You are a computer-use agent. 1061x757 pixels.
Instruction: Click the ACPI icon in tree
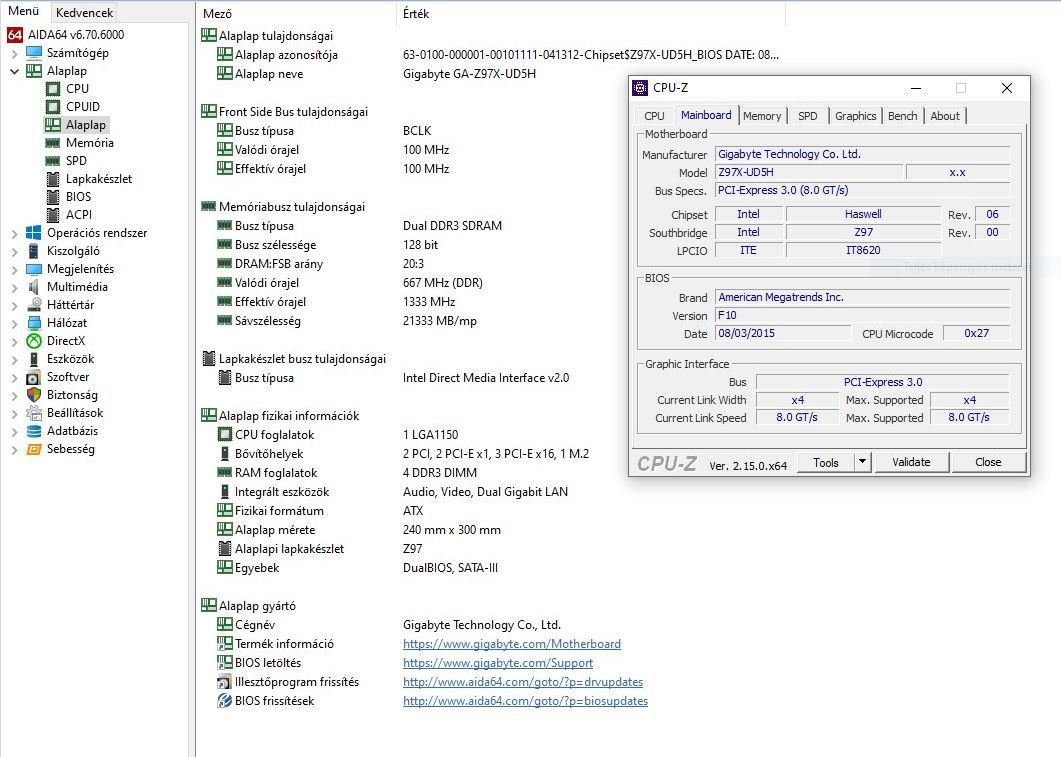tap(53, 215)
